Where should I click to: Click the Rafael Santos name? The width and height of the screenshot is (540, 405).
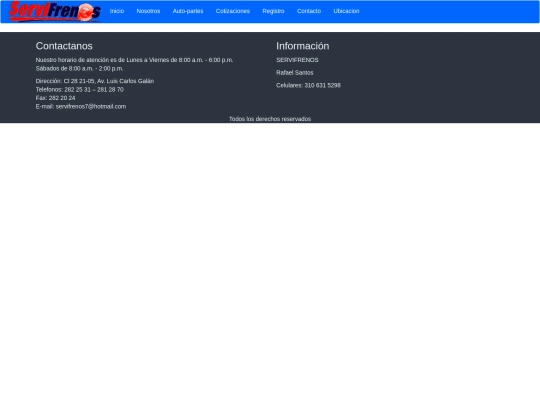[294, 73]
